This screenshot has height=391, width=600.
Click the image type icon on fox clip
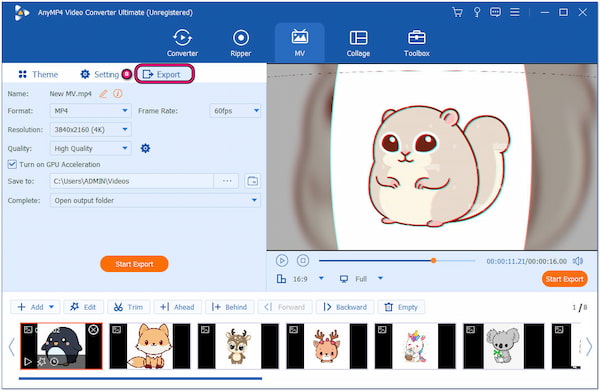(x=117, y=330)
